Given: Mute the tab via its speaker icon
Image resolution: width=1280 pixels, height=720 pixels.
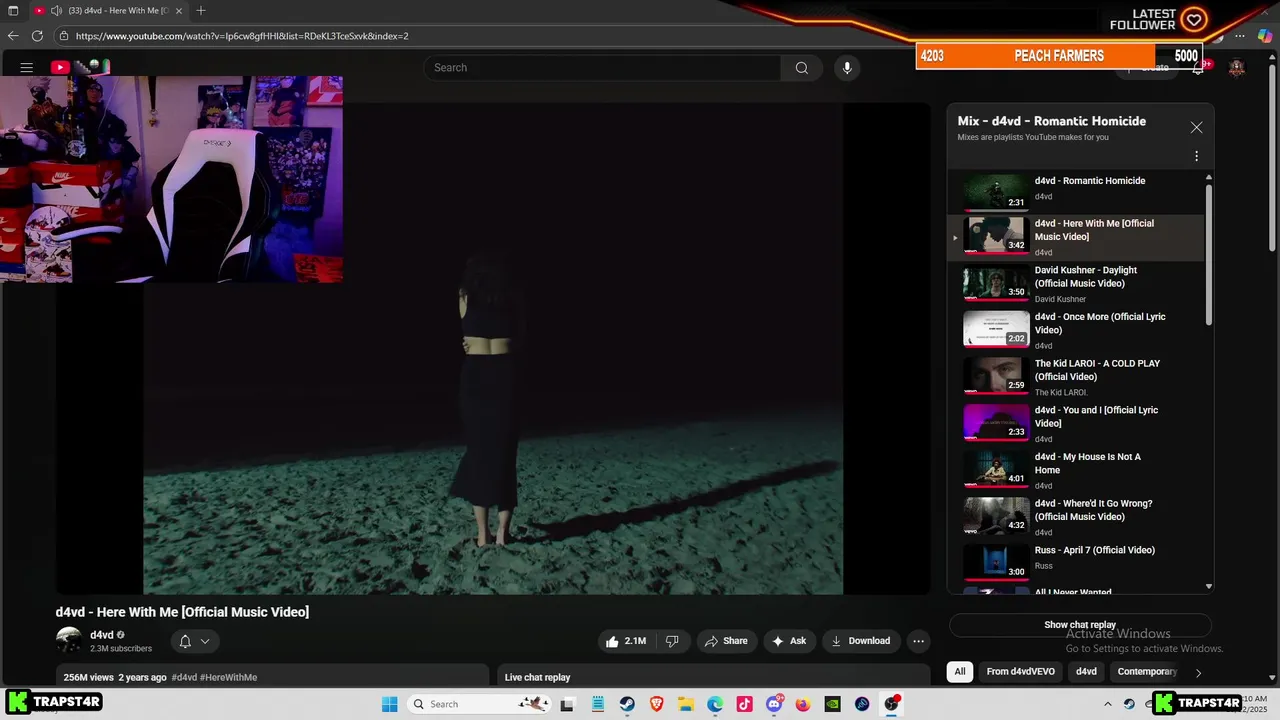Looking at the screenshot, I should (56, 11).
